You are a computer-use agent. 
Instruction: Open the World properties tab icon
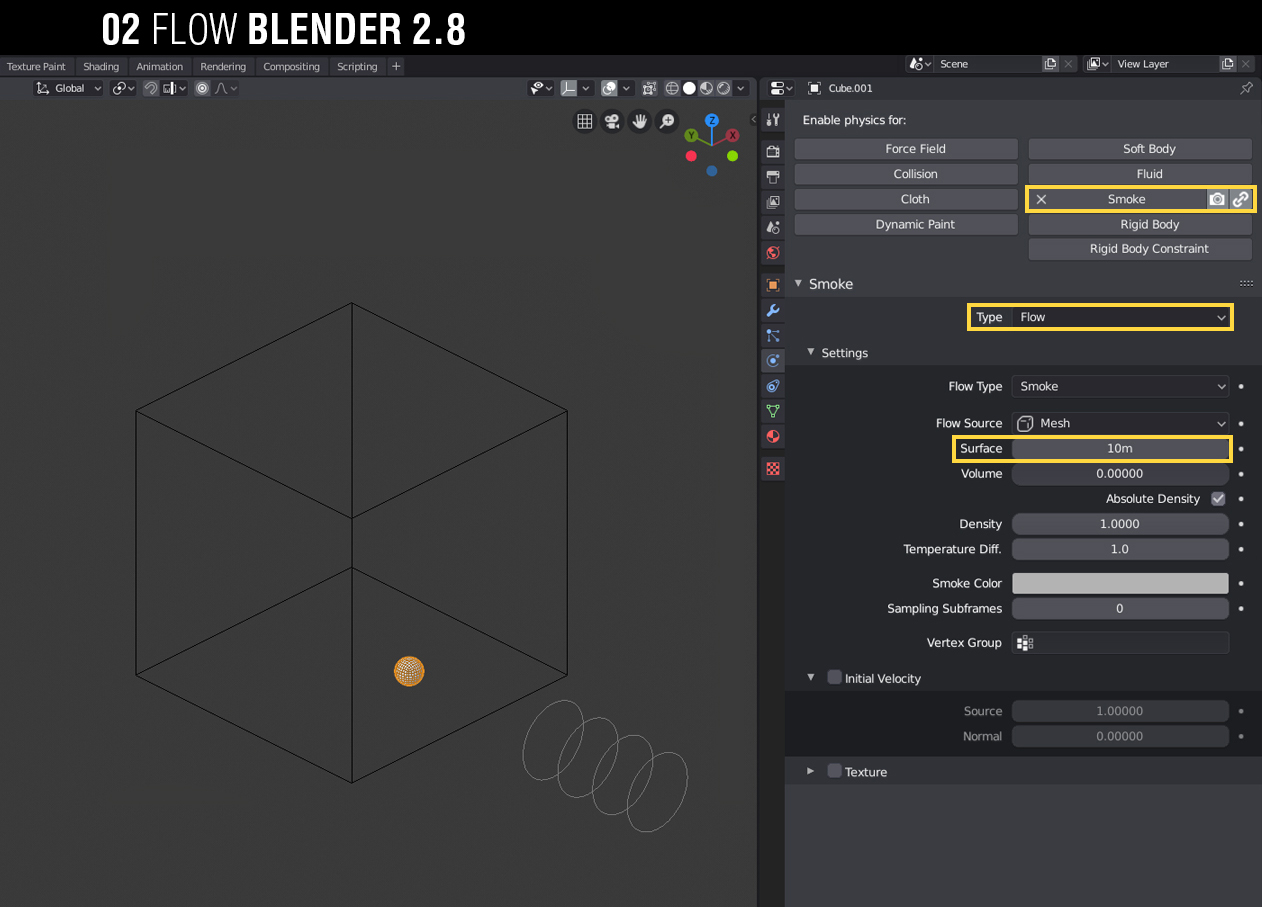click(772, 252)
